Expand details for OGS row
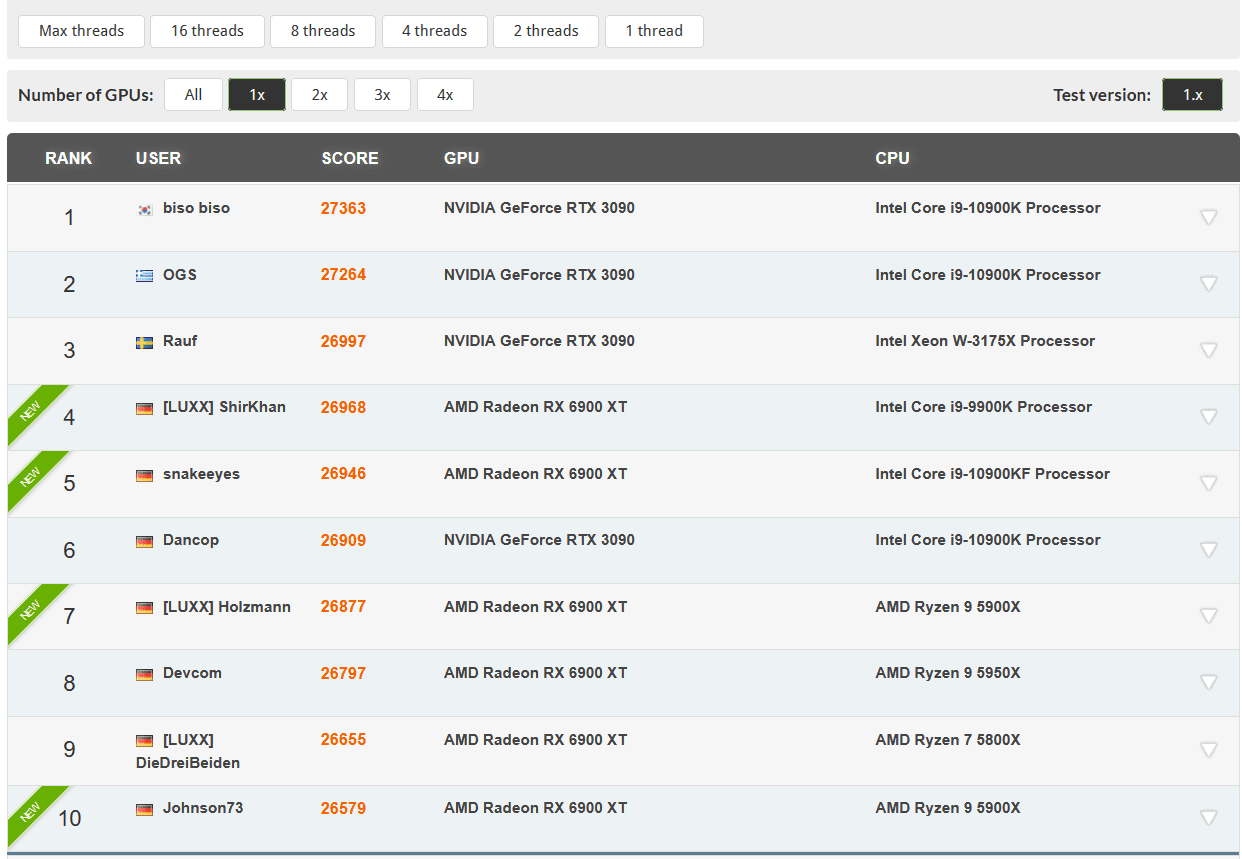The height and width of the screenshot is (859, 1242). pos(1208,284)
